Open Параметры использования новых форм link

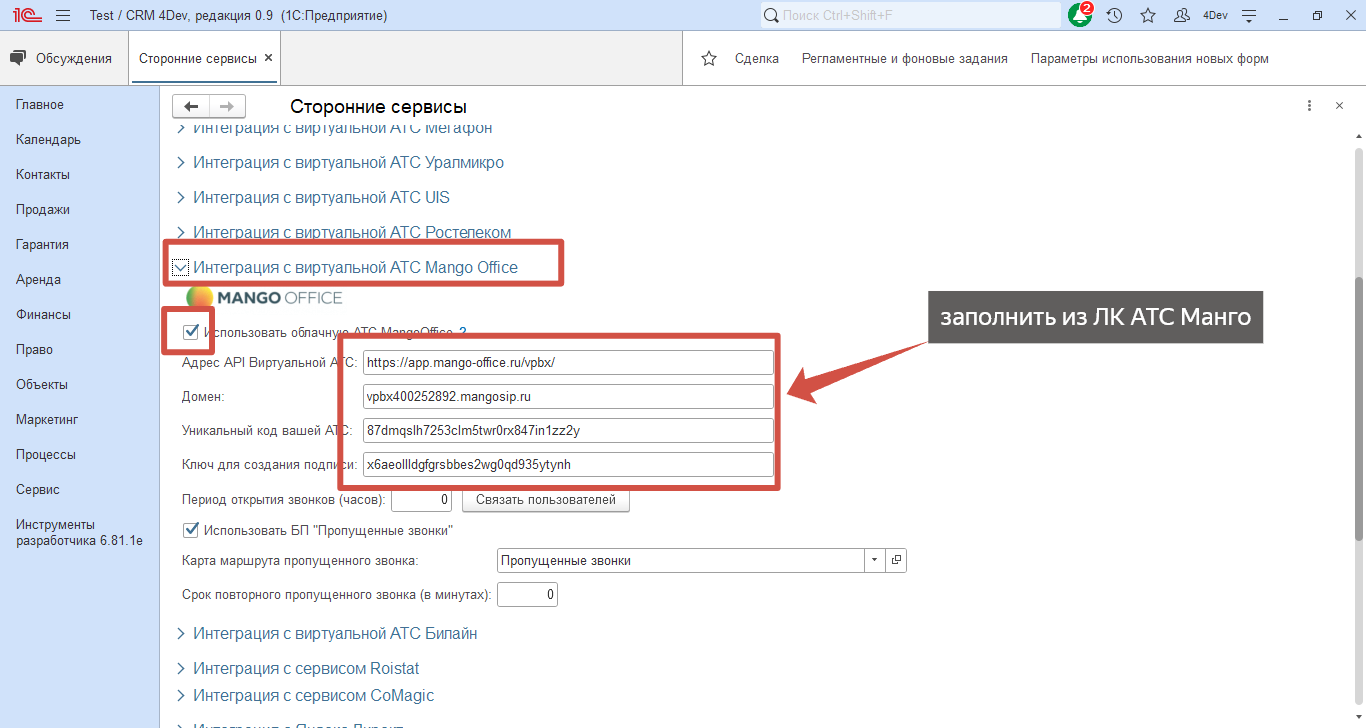(1150, 58)
